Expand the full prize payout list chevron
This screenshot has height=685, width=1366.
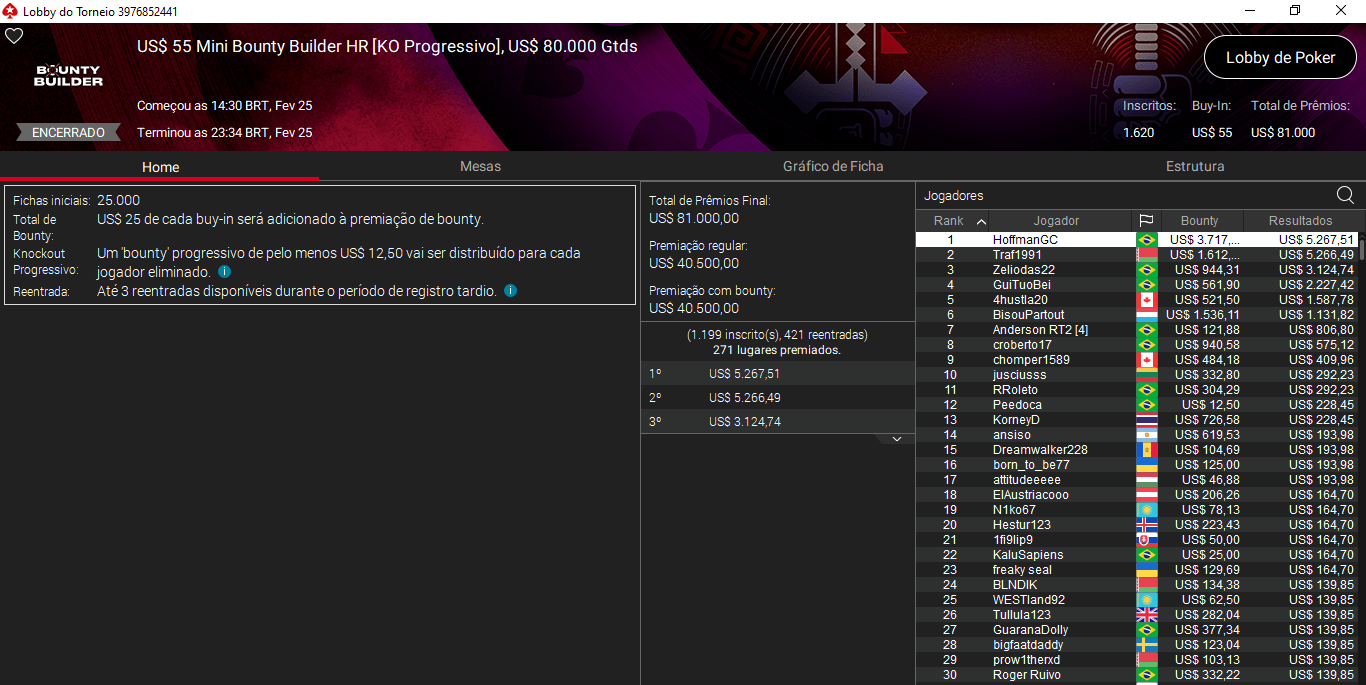tap(897, 438)
